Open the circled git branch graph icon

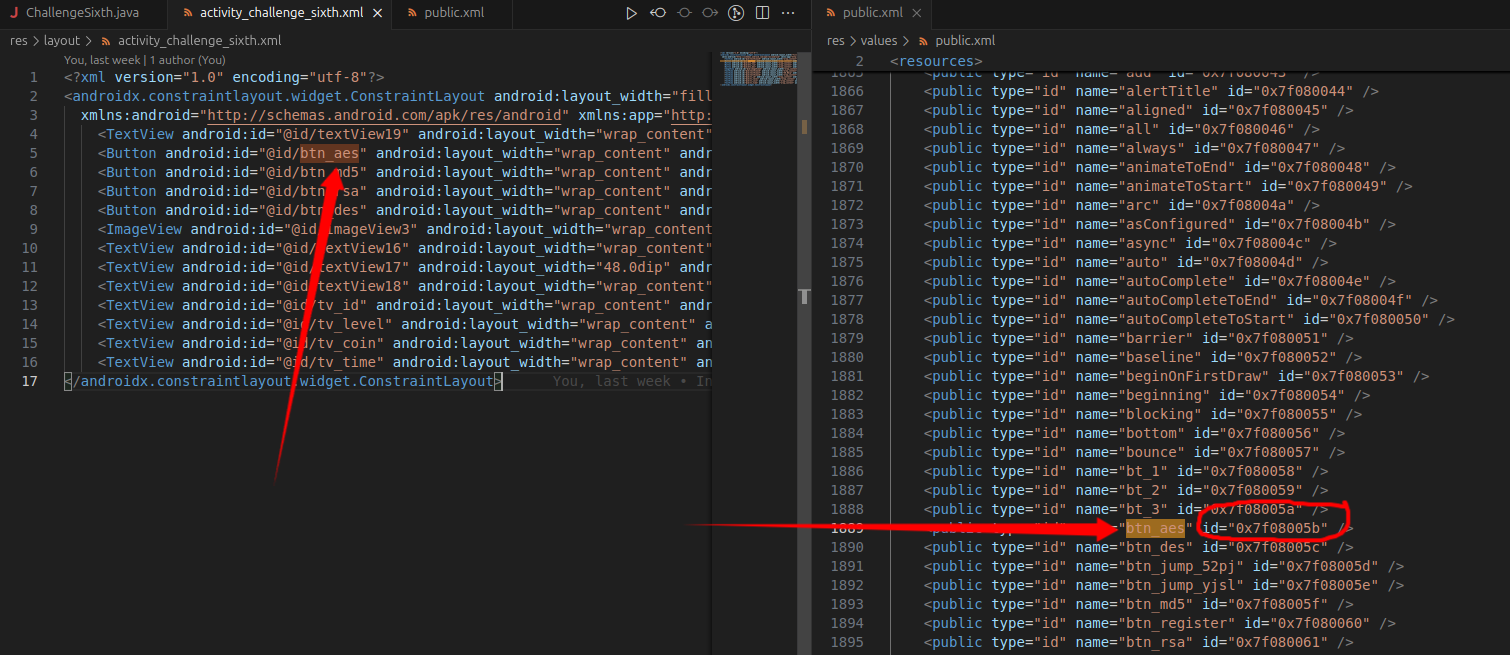pos(736,13)
